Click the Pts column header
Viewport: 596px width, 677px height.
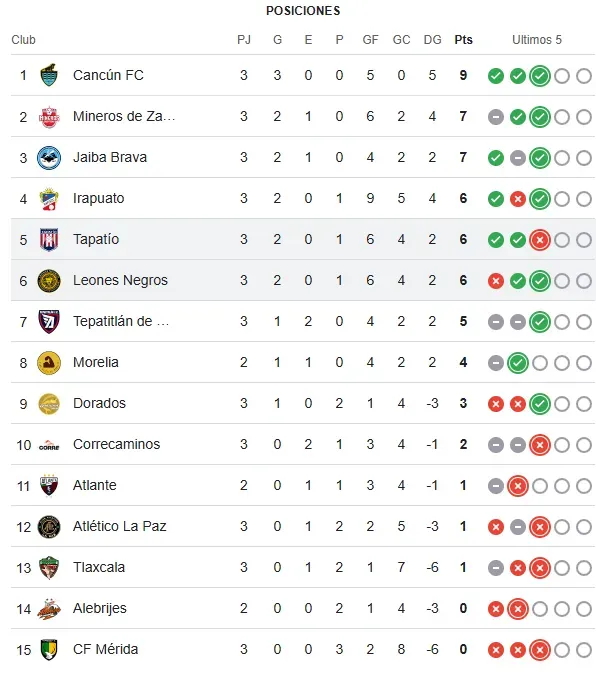(463, 40)
